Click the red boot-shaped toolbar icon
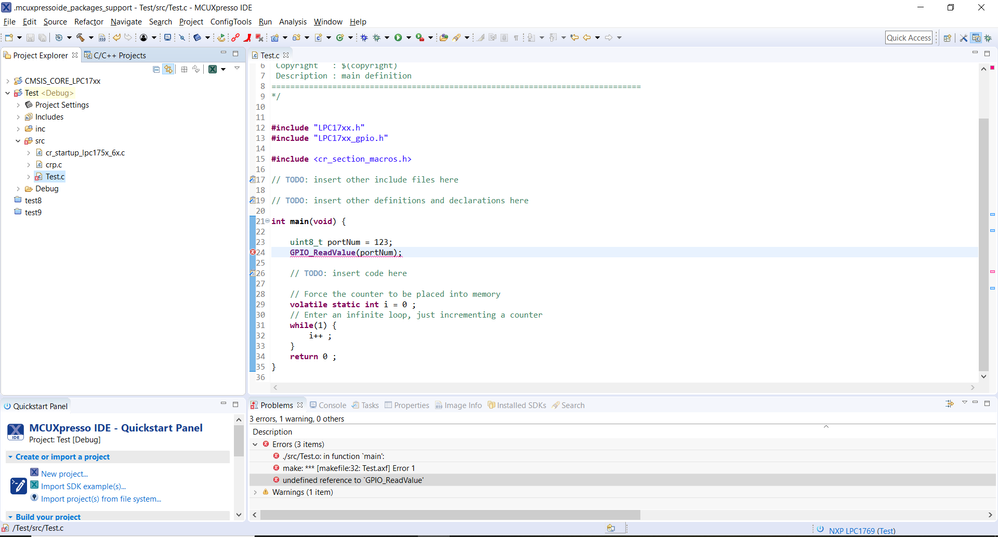998x537 pixels. 248,38
